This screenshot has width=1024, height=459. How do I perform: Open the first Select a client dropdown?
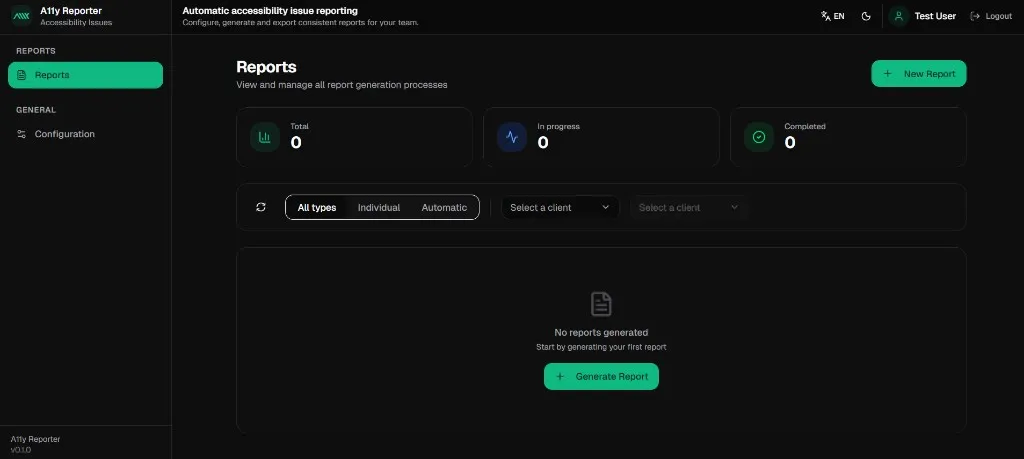pyautogui.click(x=560, y=207)
